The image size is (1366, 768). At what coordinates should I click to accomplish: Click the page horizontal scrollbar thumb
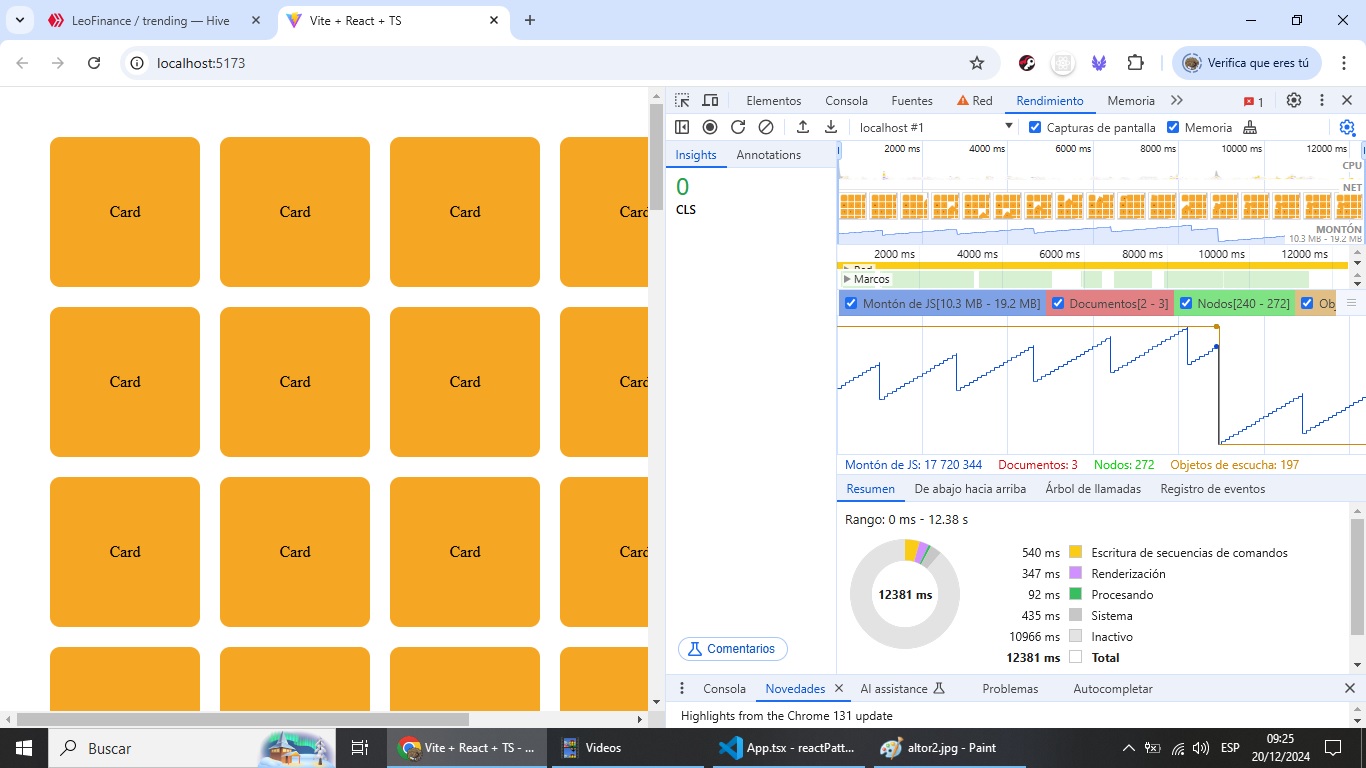point(243,719)
